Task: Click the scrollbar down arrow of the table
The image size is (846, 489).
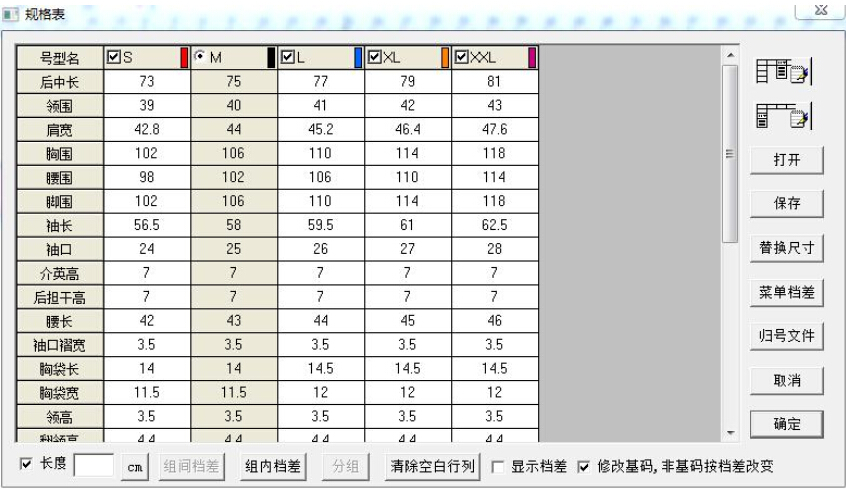Action: 730,434
